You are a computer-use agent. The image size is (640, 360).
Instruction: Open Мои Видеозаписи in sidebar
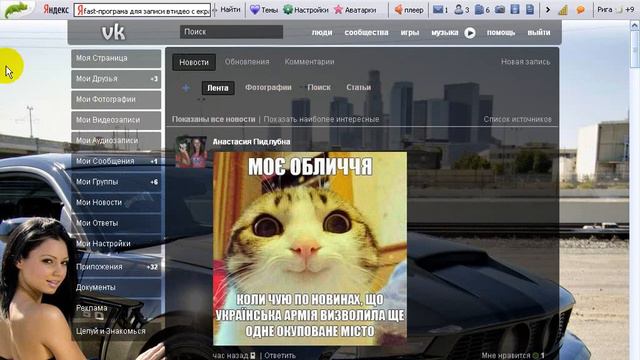click(x=116, y=120)
